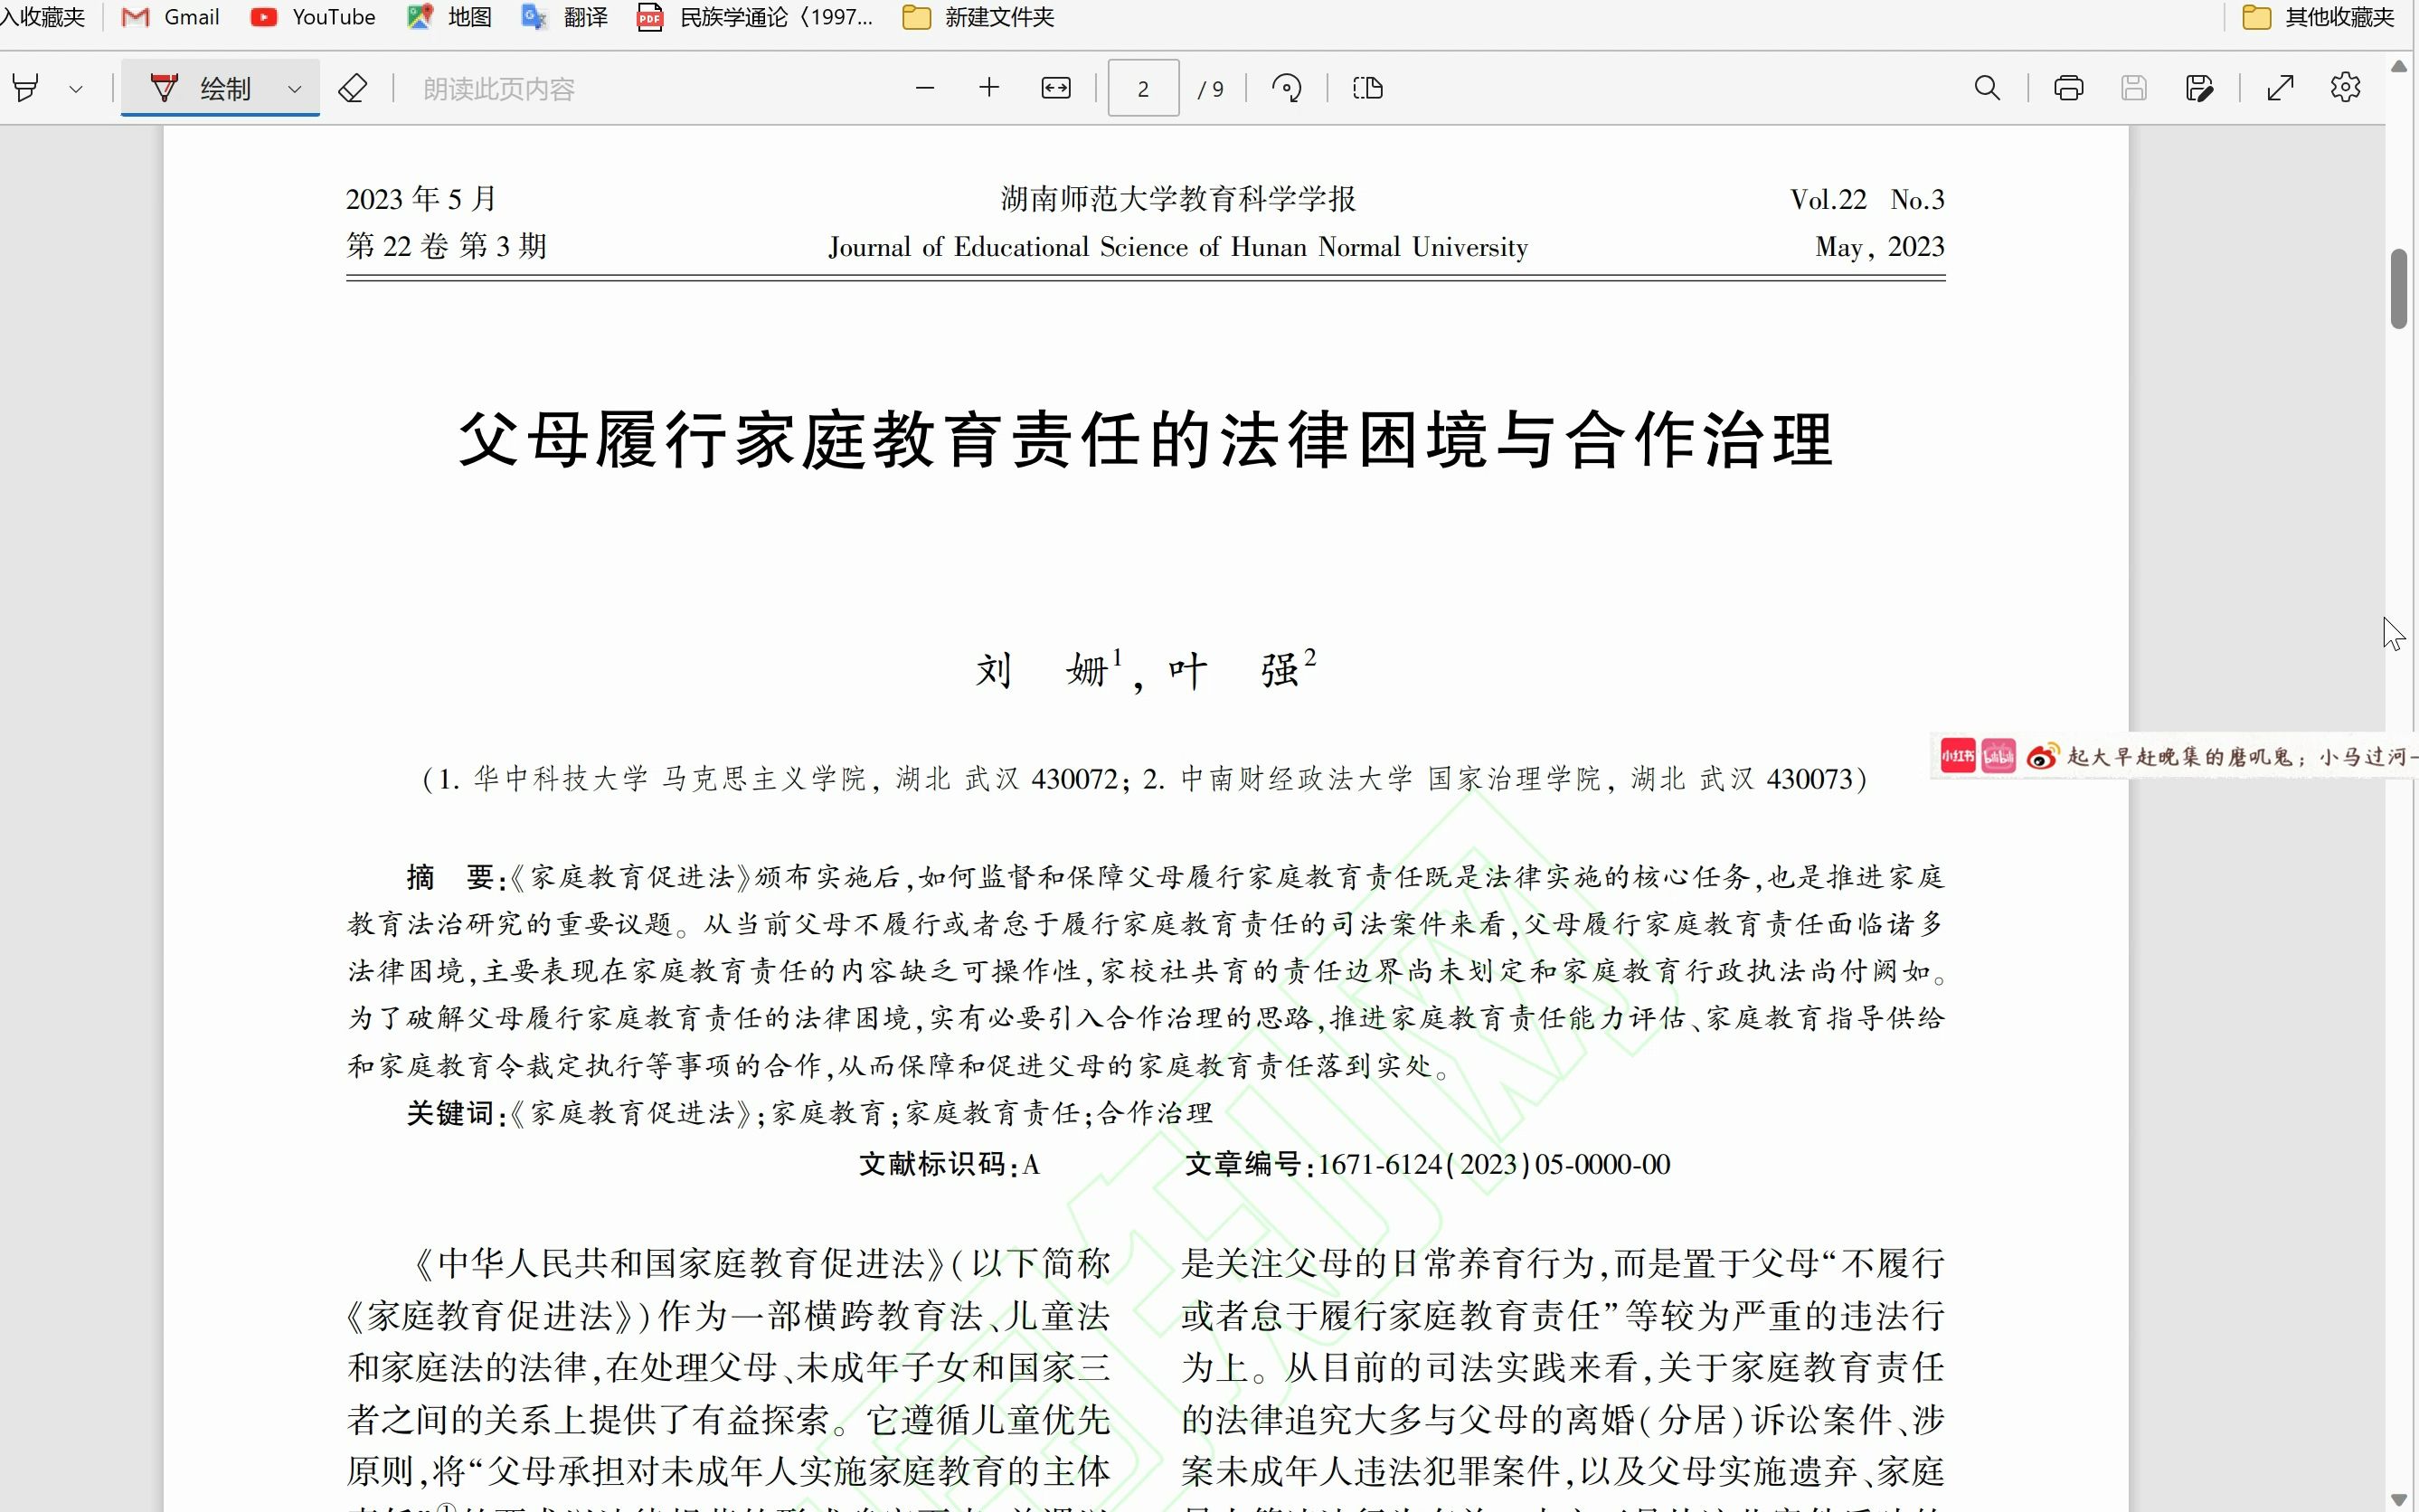Select the erase tool

point(352,88)
